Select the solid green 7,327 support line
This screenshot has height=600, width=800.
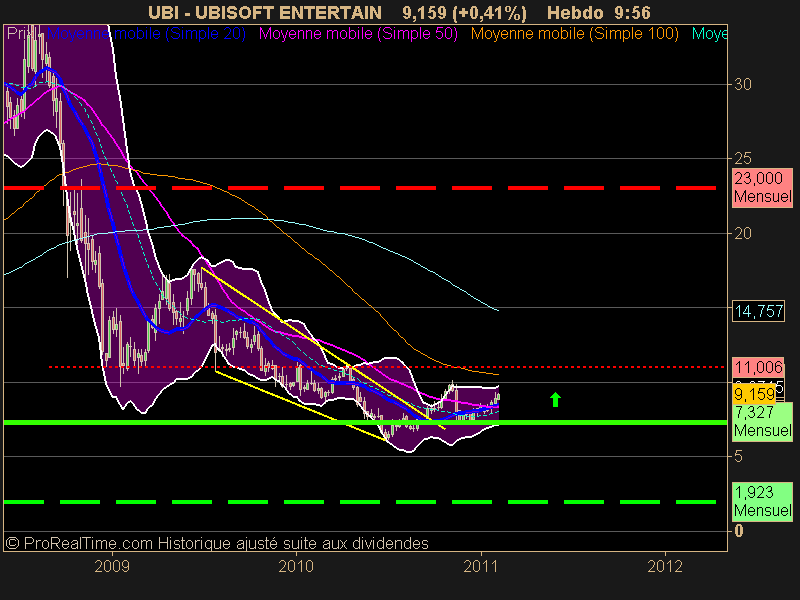click(365, 422)
